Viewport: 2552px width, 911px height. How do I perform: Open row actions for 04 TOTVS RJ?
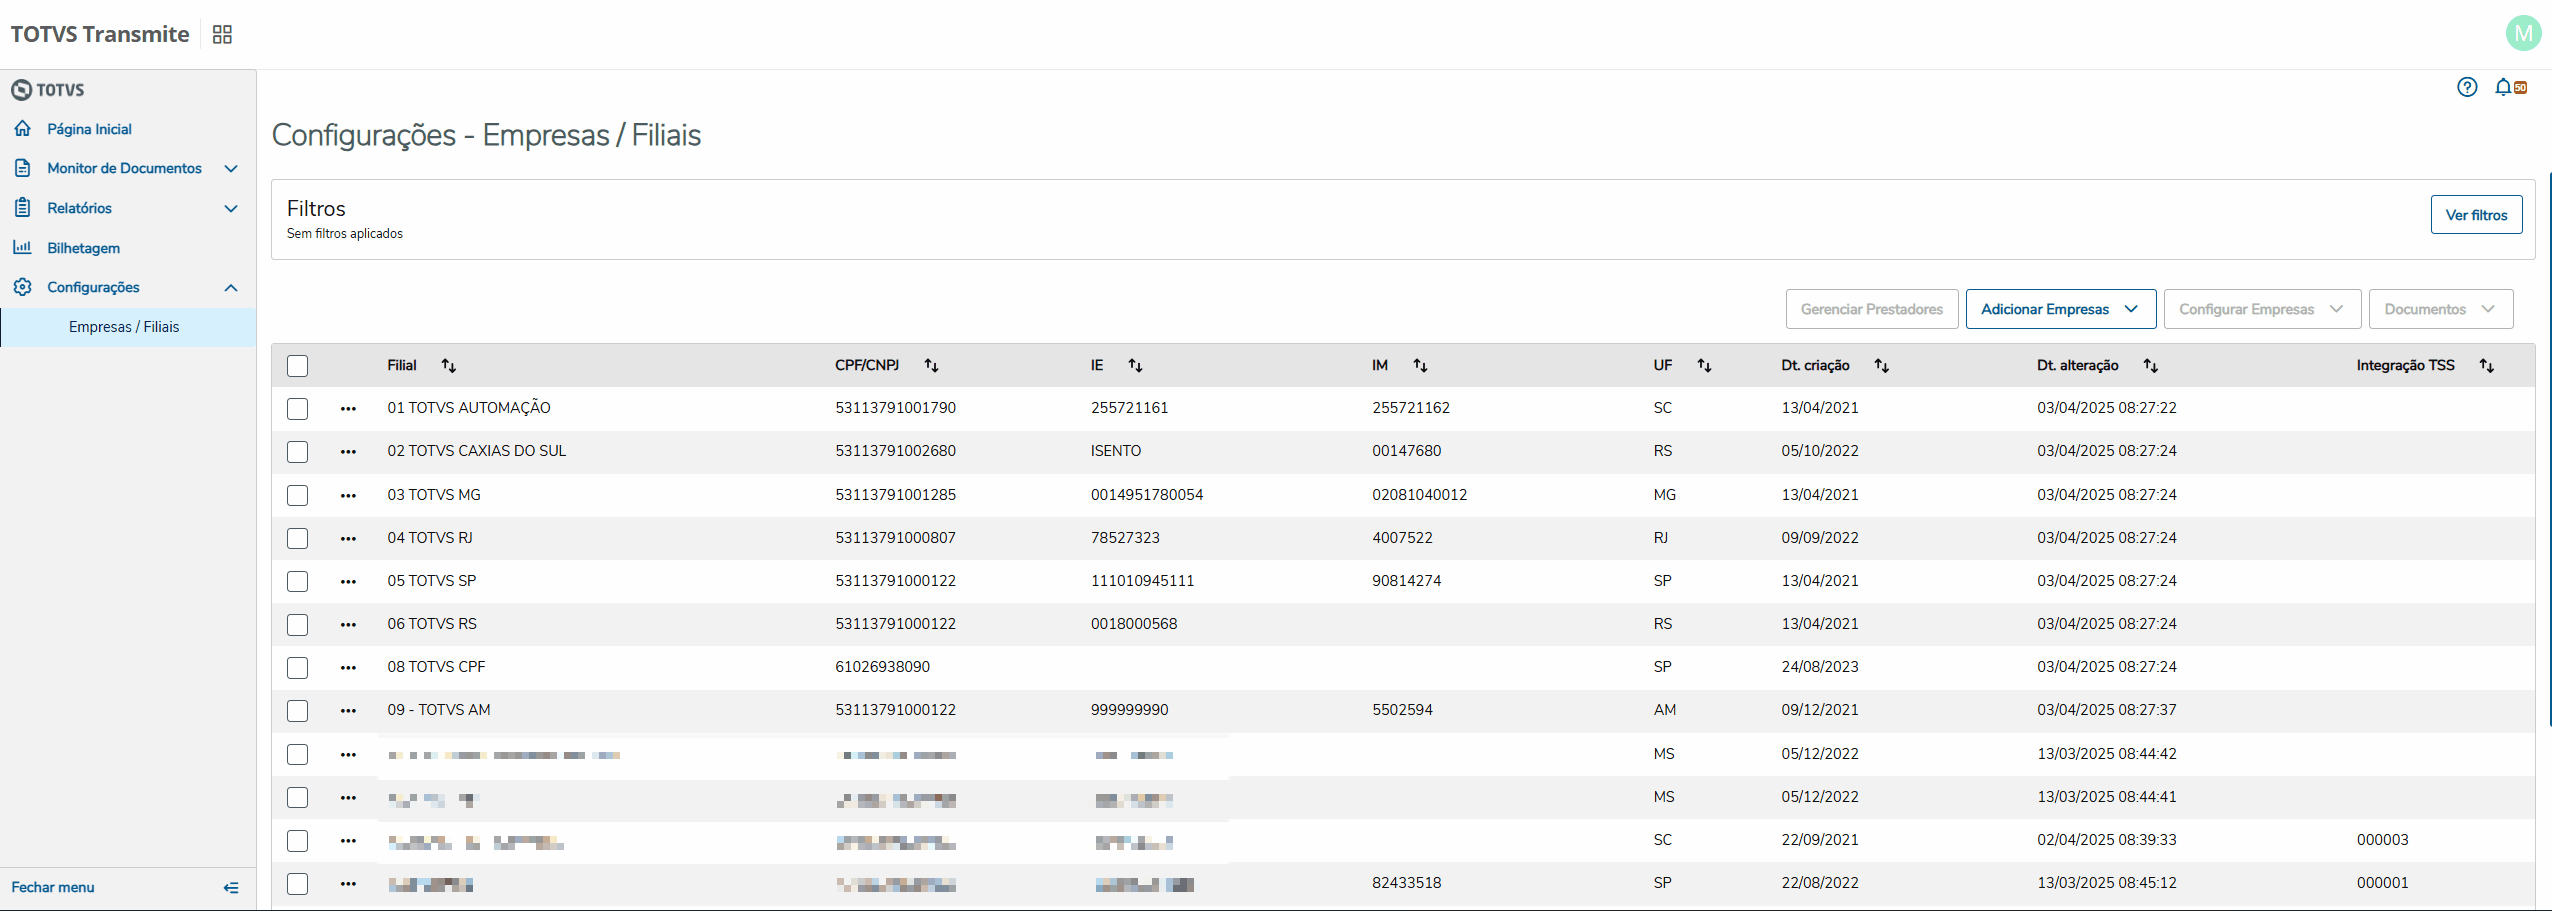(x=348, y=538)
